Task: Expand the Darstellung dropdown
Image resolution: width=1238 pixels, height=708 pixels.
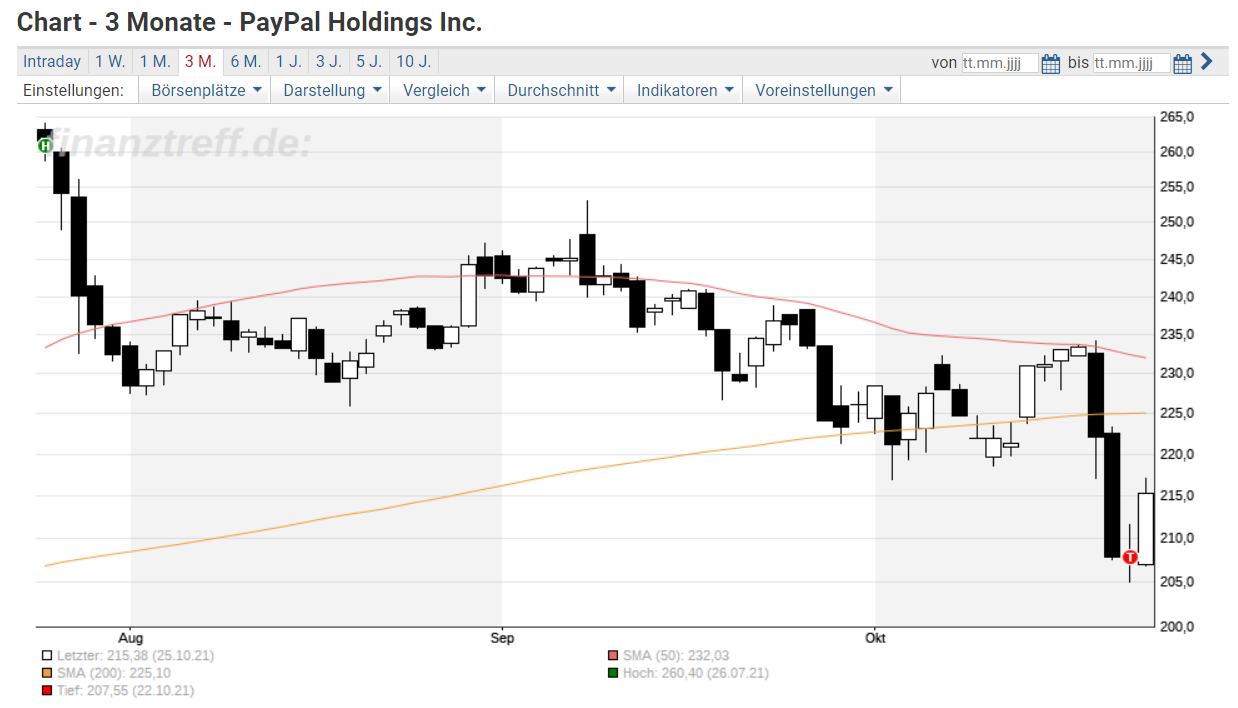Action: [333, 90]
